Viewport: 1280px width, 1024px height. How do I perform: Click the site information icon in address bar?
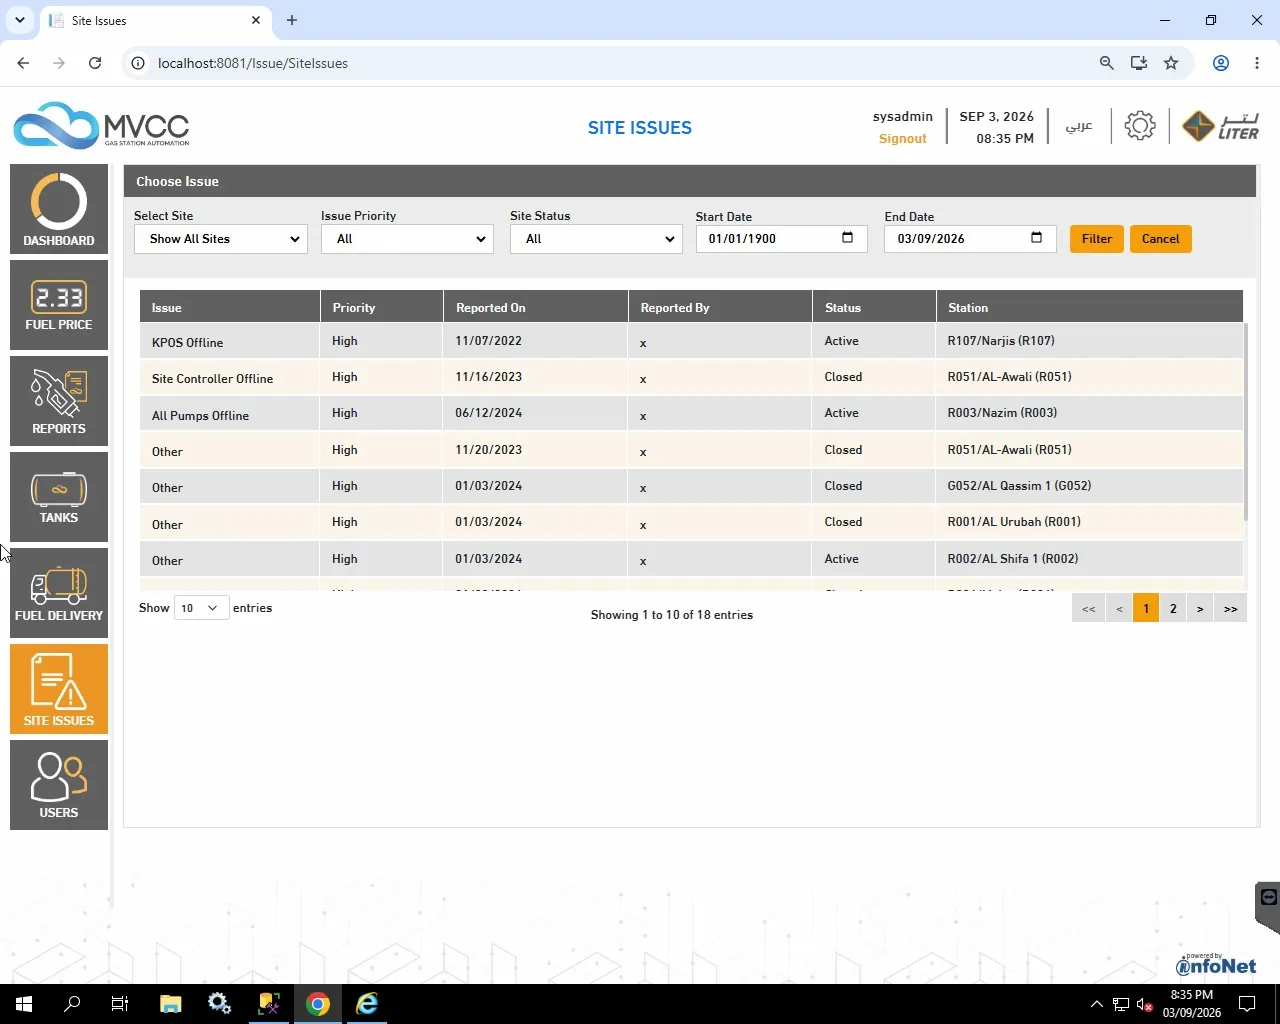click(x=138, y=63)
